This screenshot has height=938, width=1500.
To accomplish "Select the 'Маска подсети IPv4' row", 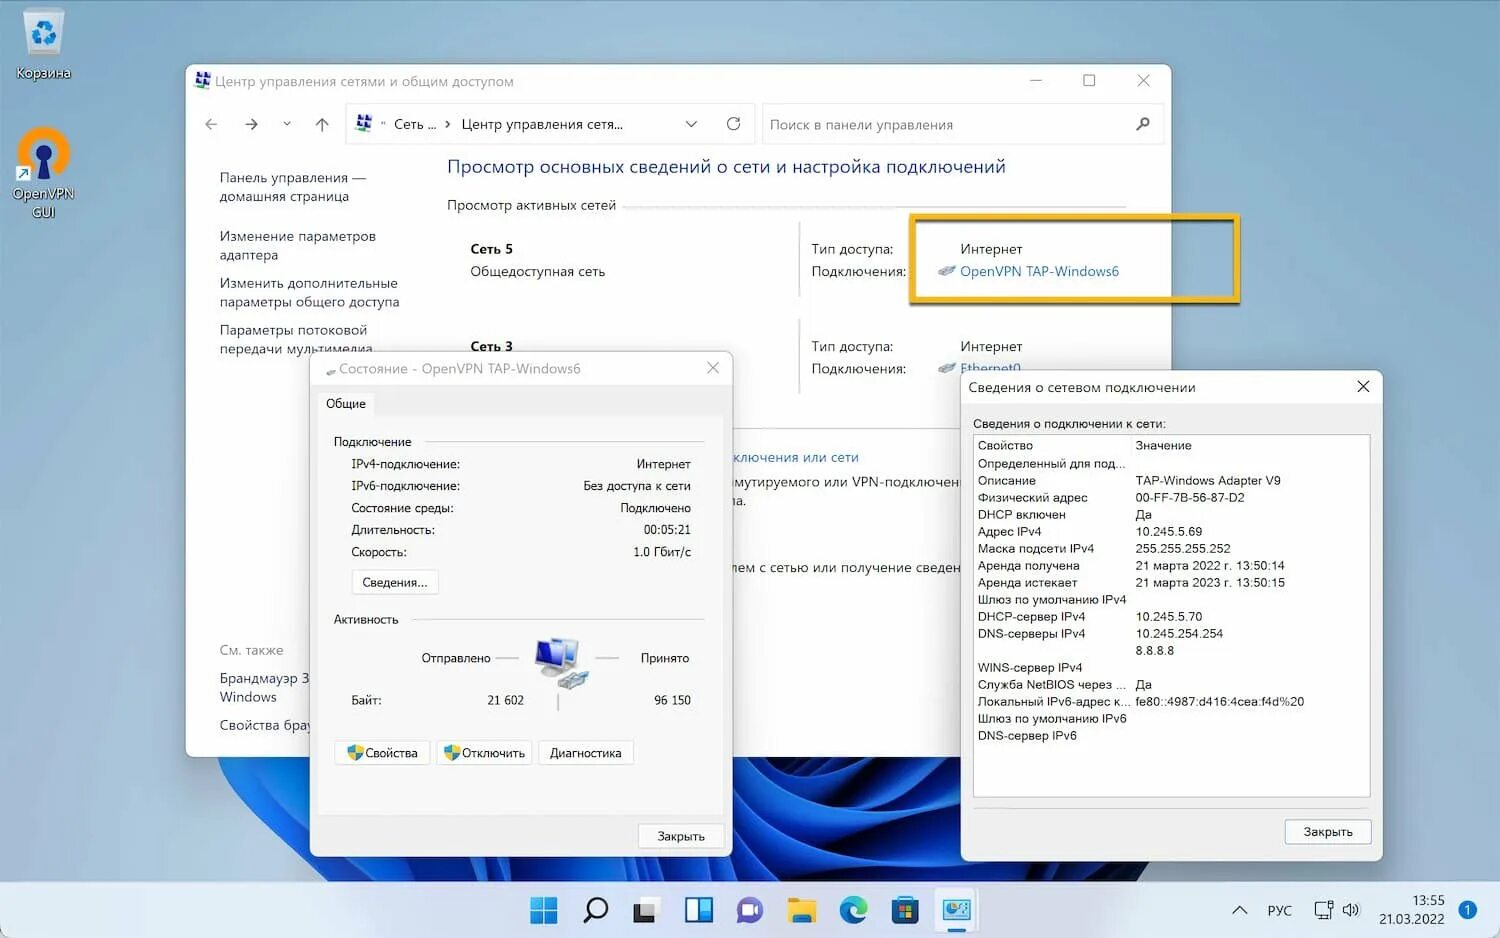I will pyautogui.click(x=1171, y=548).
